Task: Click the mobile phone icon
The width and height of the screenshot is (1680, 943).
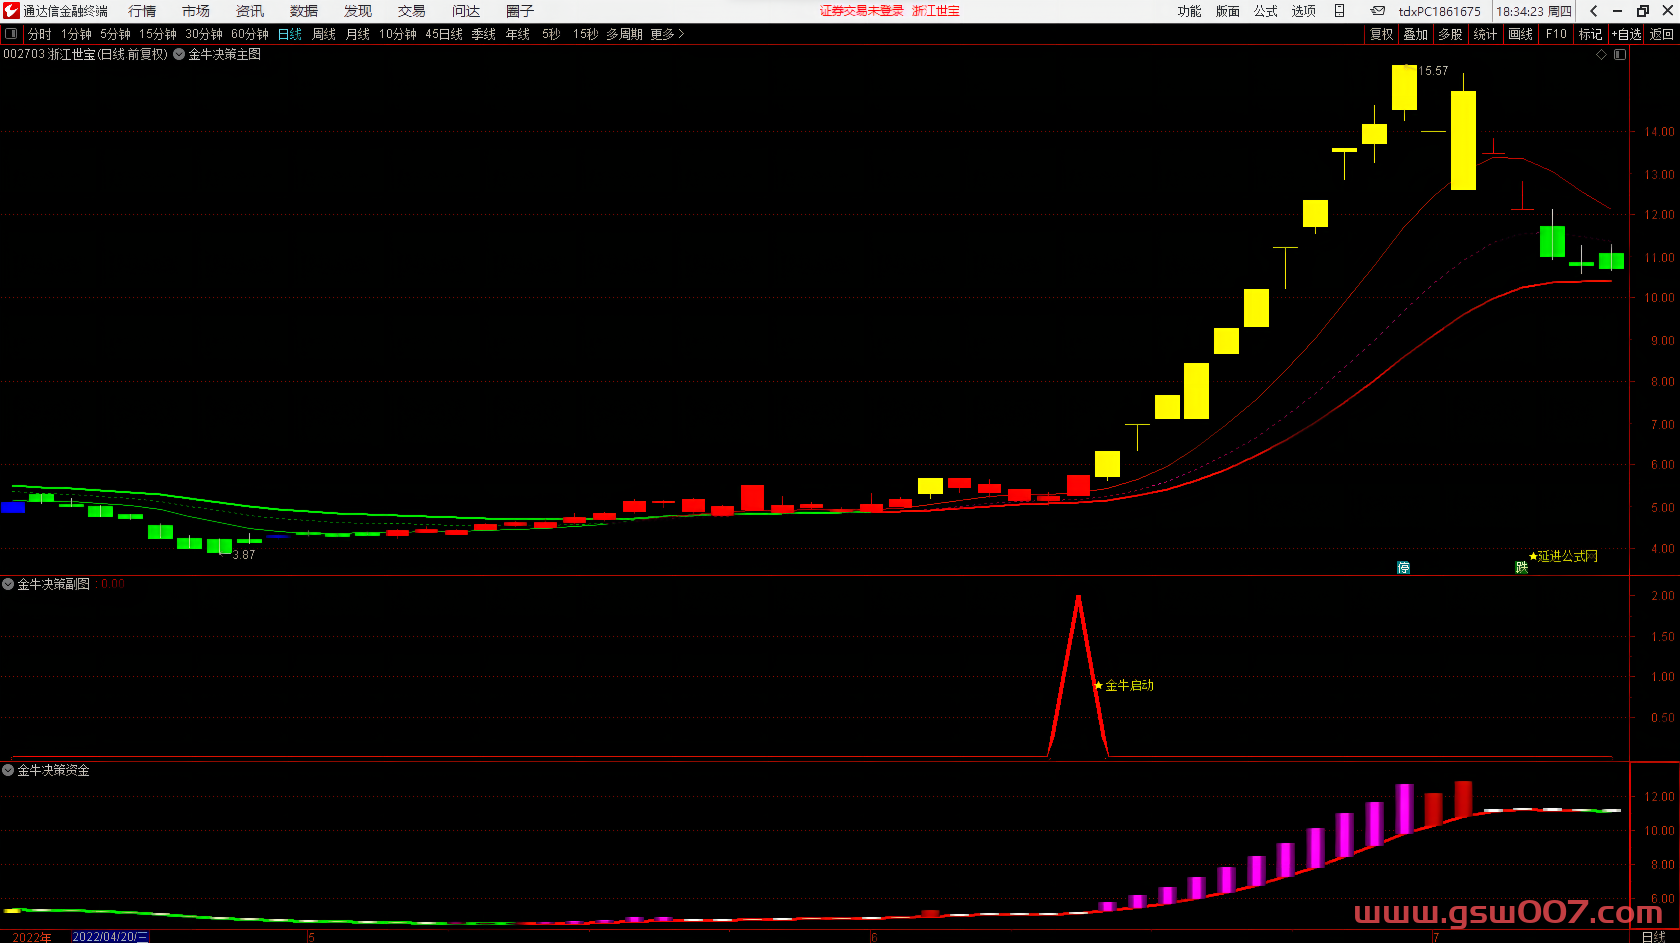Action: tap(1339, 11)
